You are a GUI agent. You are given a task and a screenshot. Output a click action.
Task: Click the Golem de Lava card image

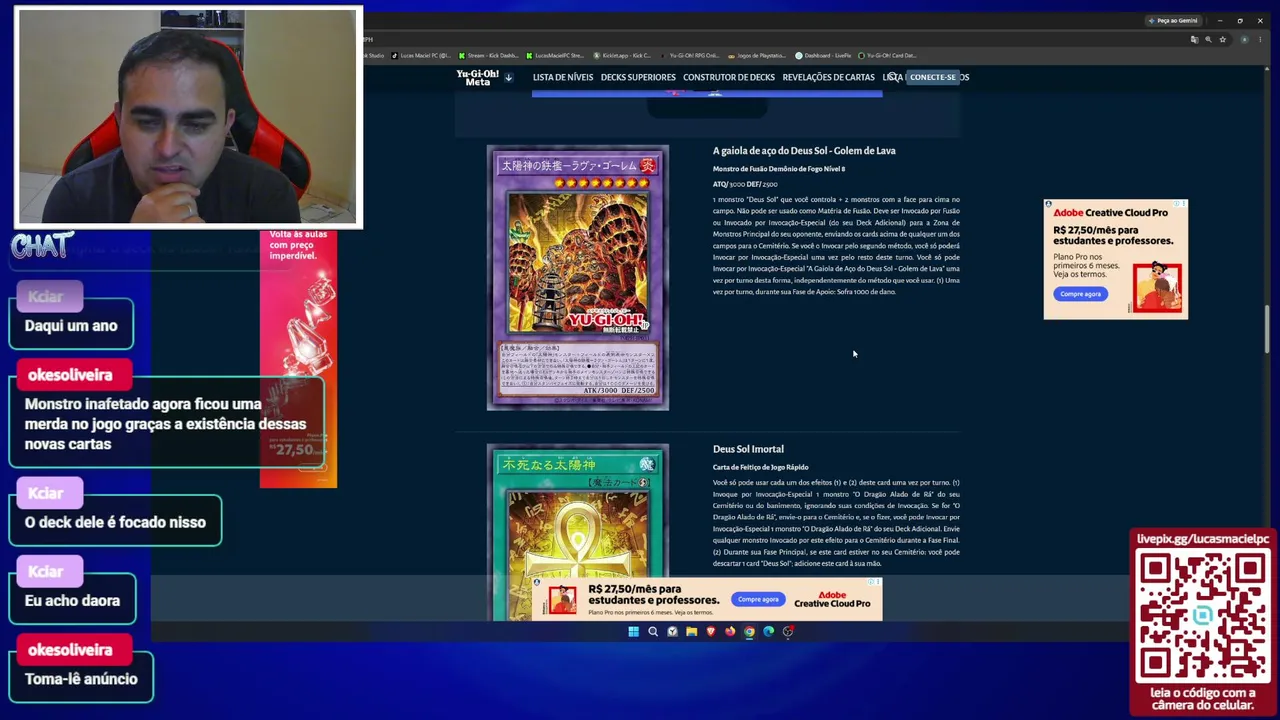[x=578, y=278]
